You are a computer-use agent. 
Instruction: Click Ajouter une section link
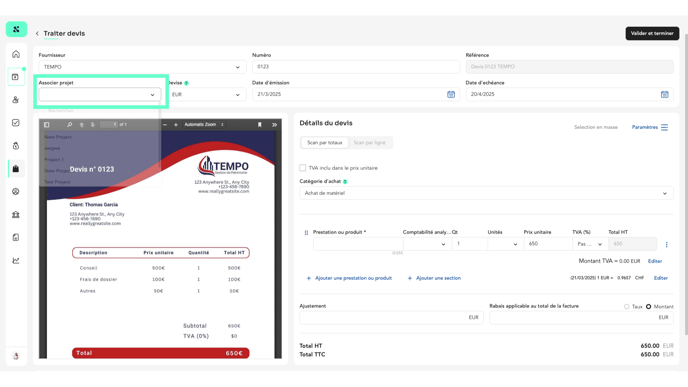434,278
